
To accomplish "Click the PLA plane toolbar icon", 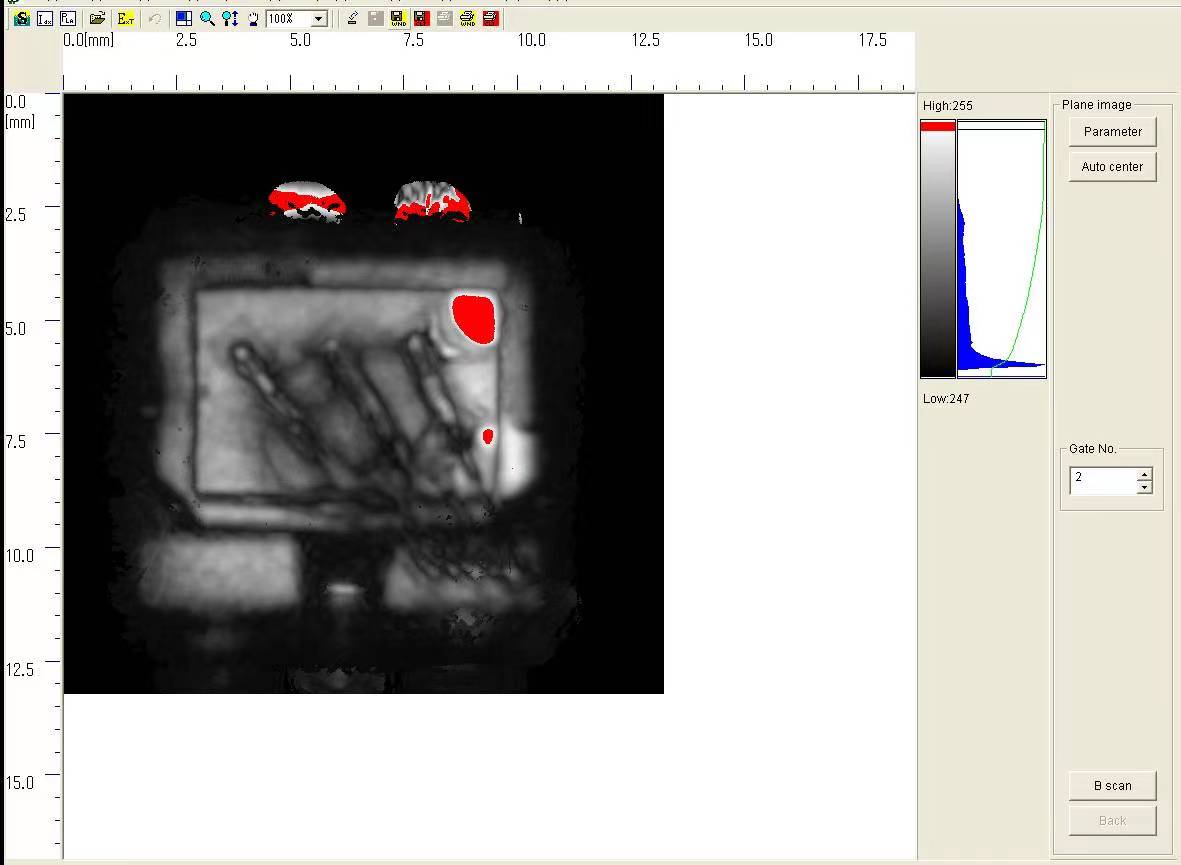I will click(67, 18).
